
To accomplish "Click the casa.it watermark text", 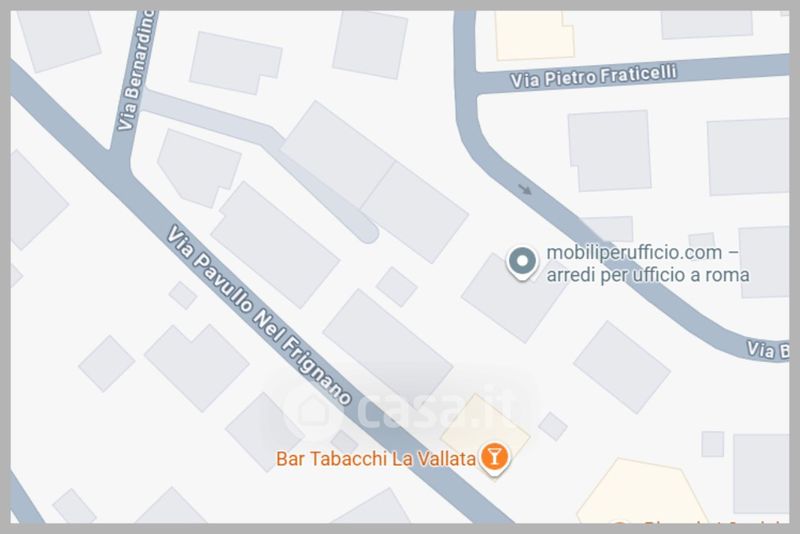I will [x=440, y=410].
